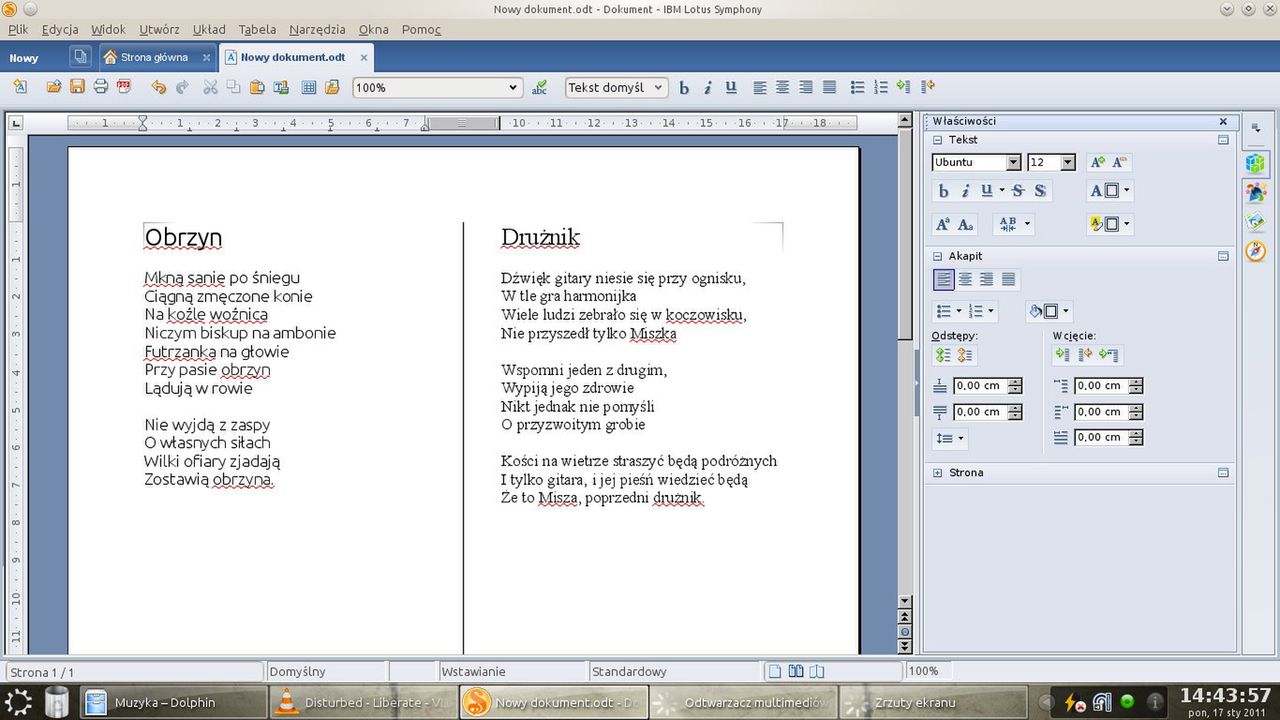Toggle italic in the main toolbar

(x=708, y=87)
